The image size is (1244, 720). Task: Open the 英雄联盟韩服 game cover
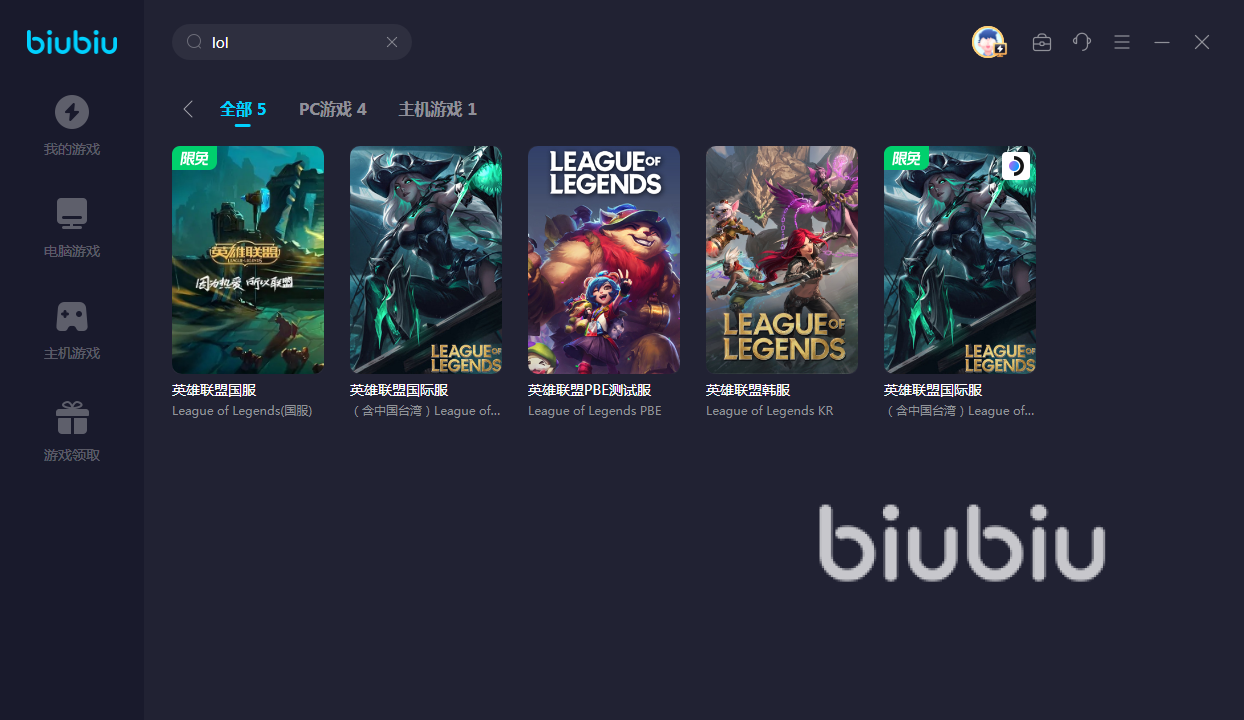782,260
